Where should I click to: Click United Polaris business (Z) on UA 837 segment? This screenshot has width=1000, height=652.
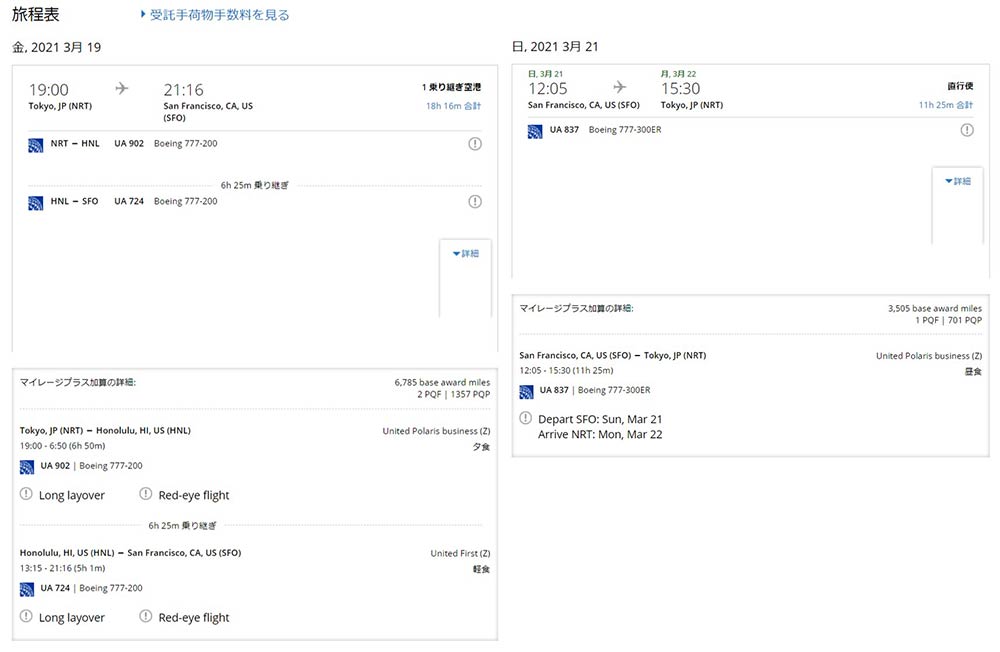point(929,356)
